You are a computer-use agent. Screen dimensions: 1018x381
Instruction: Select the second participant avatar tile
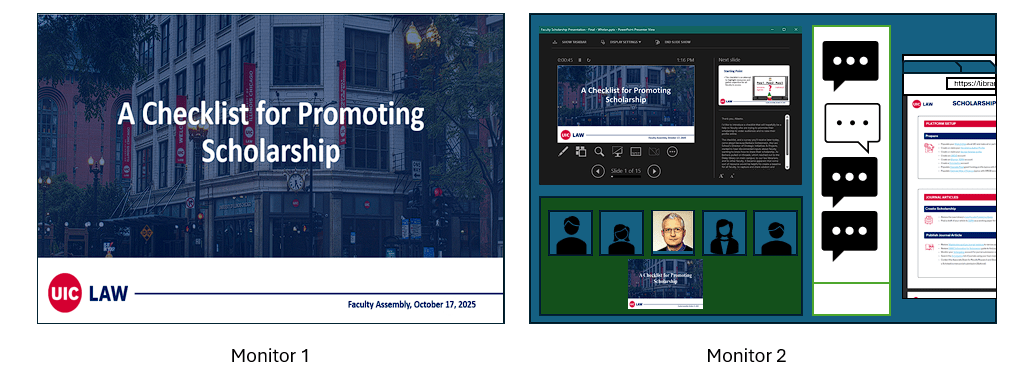[621, 232]
